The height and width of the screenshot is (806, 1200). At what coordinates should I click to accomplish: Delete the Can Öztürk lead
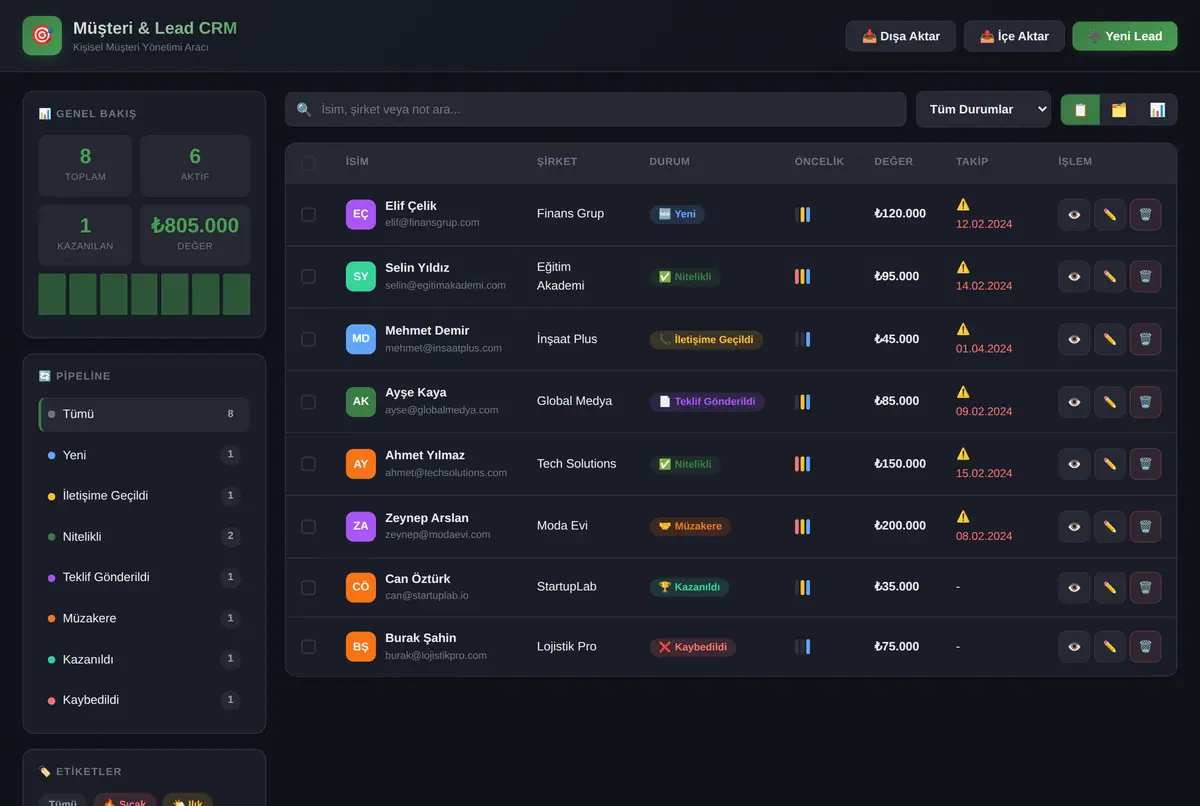(x=1146, y=587)
